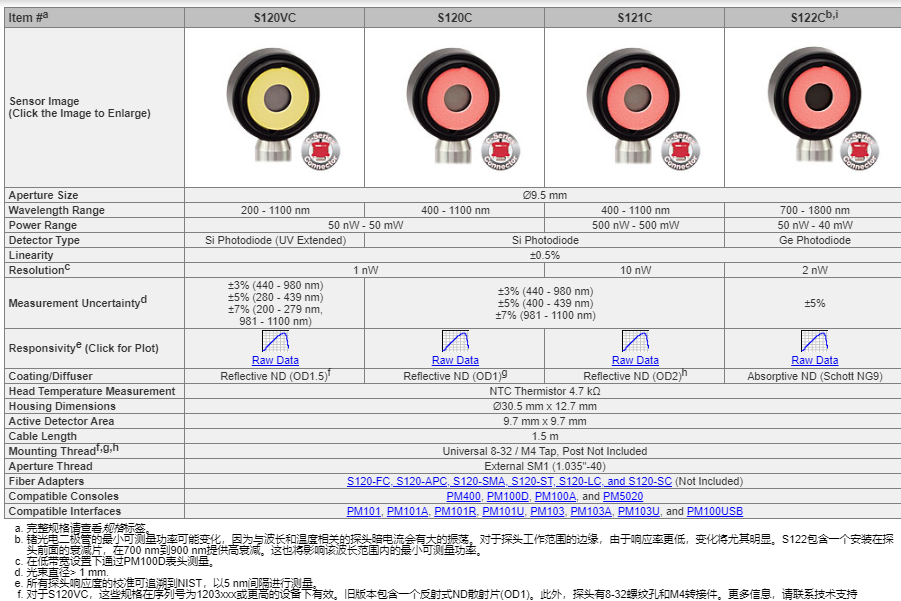Download Raw Data for S122C

point(814,360)
